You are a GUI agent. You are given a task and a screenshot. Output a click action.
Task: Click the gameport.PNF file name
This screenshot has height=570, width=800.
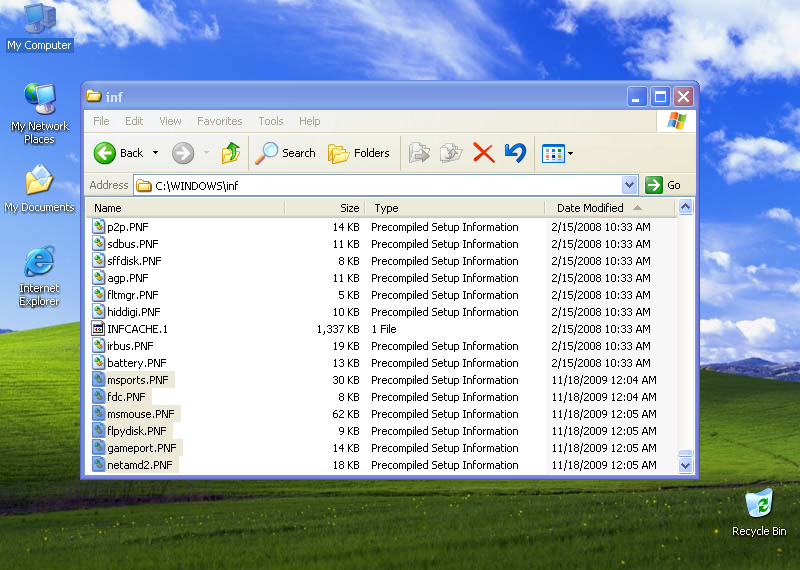(x=142, y=448)
